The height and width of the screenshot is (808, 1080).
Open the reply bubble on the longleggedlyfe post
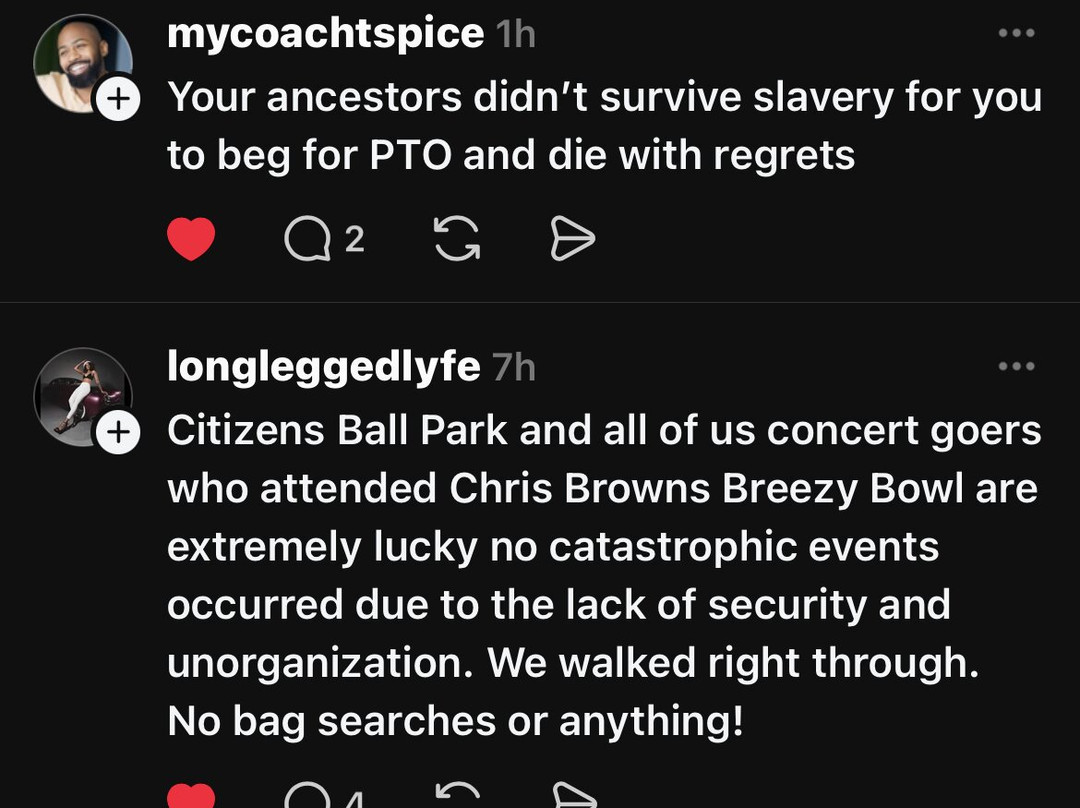305,798
